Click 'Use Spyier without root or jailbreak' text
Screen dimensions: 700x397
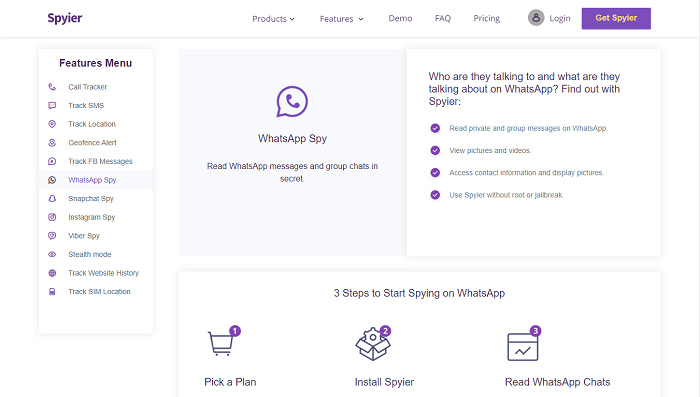point(507,195)
